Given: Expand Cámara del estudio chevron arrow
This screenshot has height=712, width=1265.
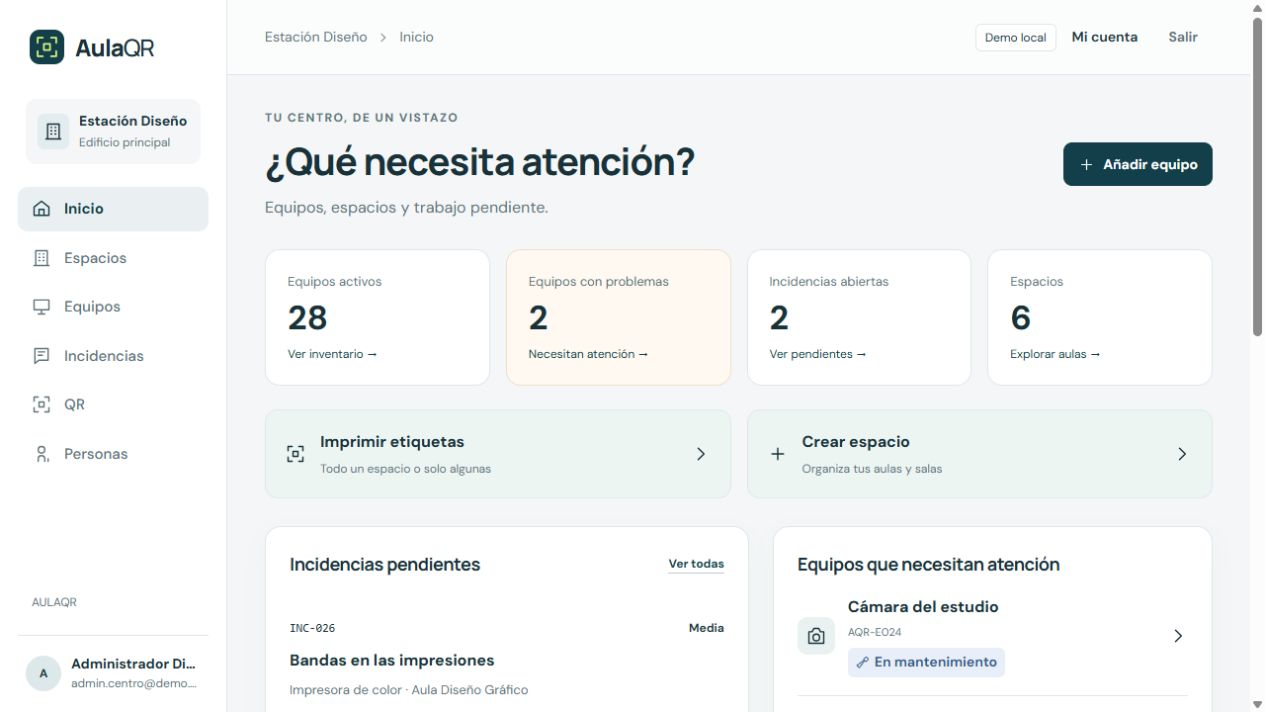Looking at the screenshot, I should tap(1178, 636).
